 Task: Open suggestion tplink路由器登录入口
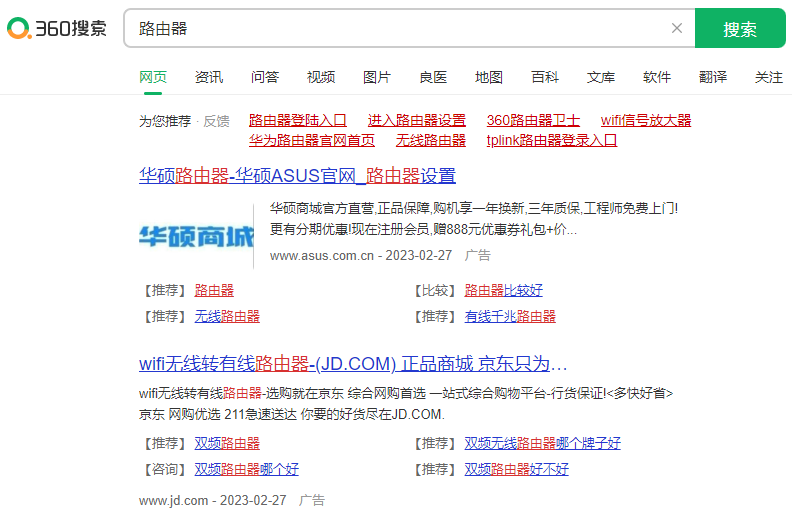(552, 140)
